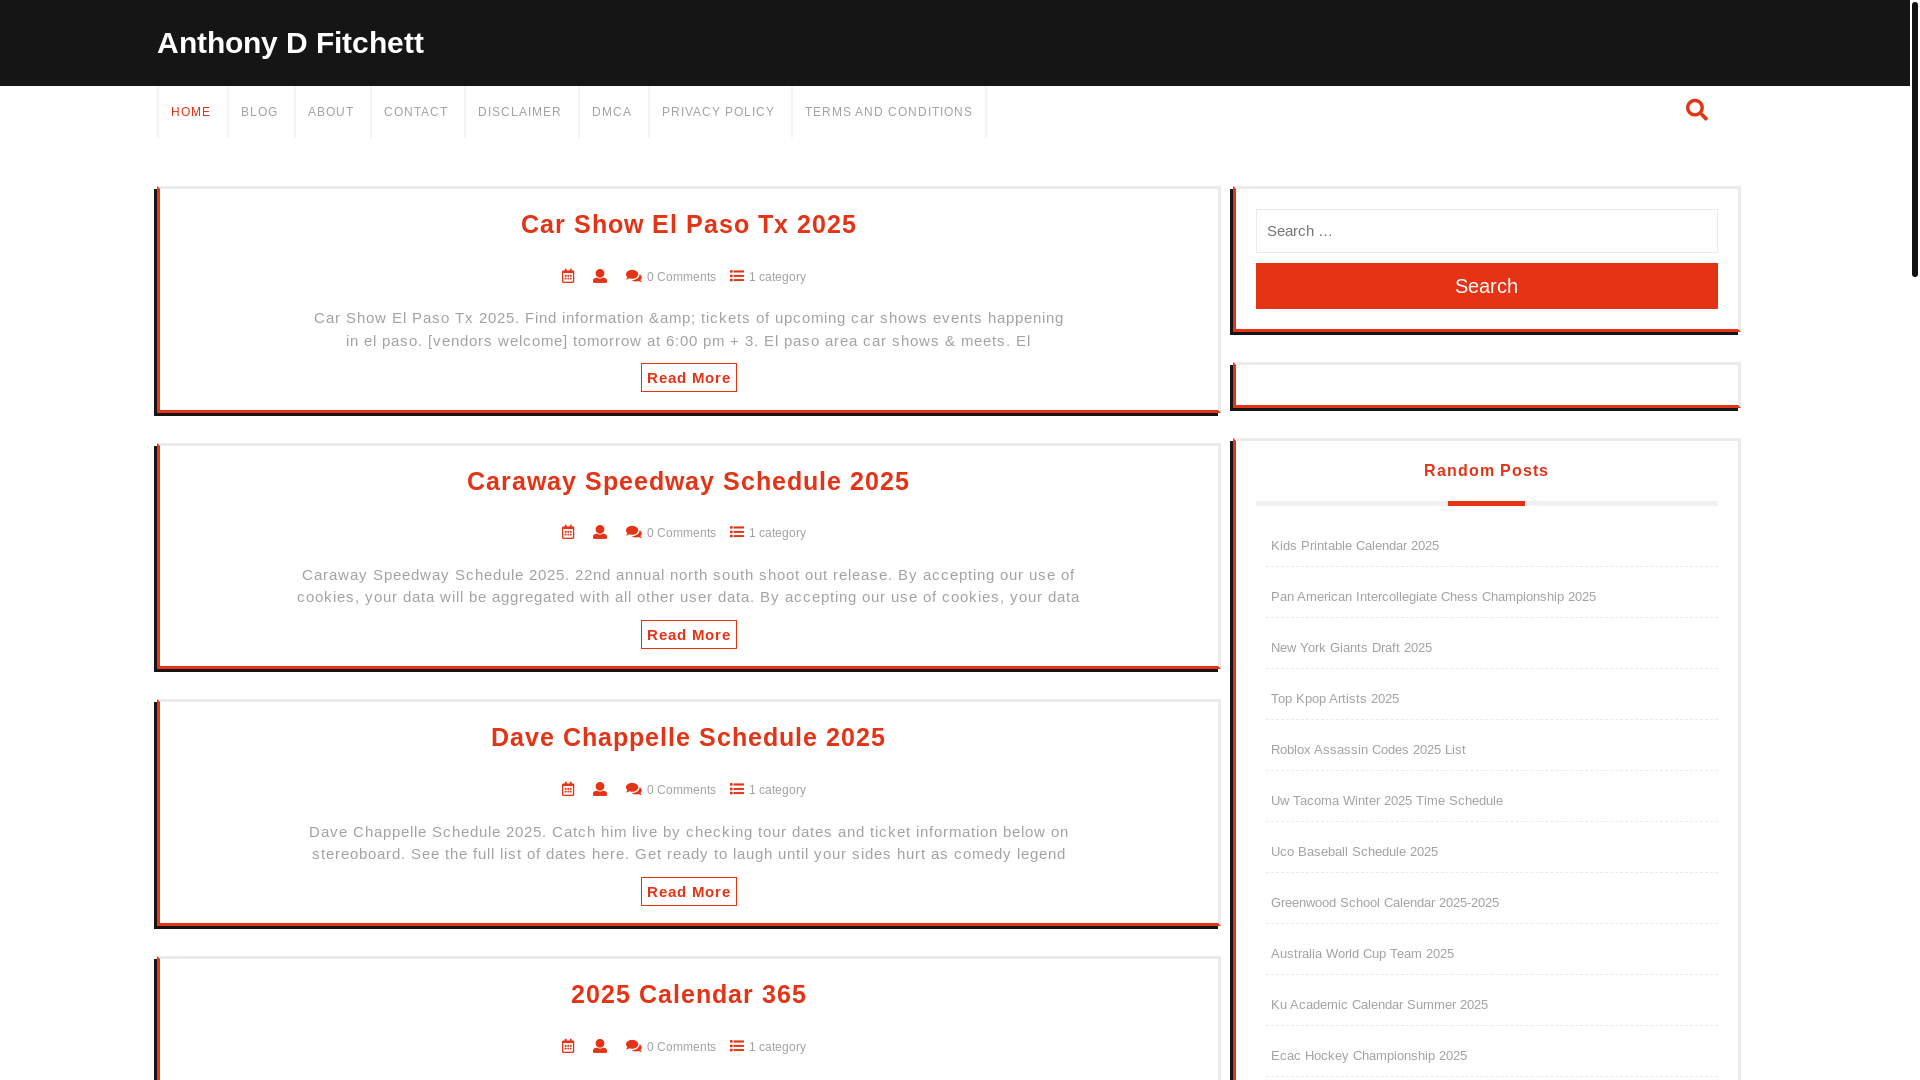Open the Car Show El Paso Tx 2025 post title
This screenshot has width=1920, height=1080.
point(689,224)
